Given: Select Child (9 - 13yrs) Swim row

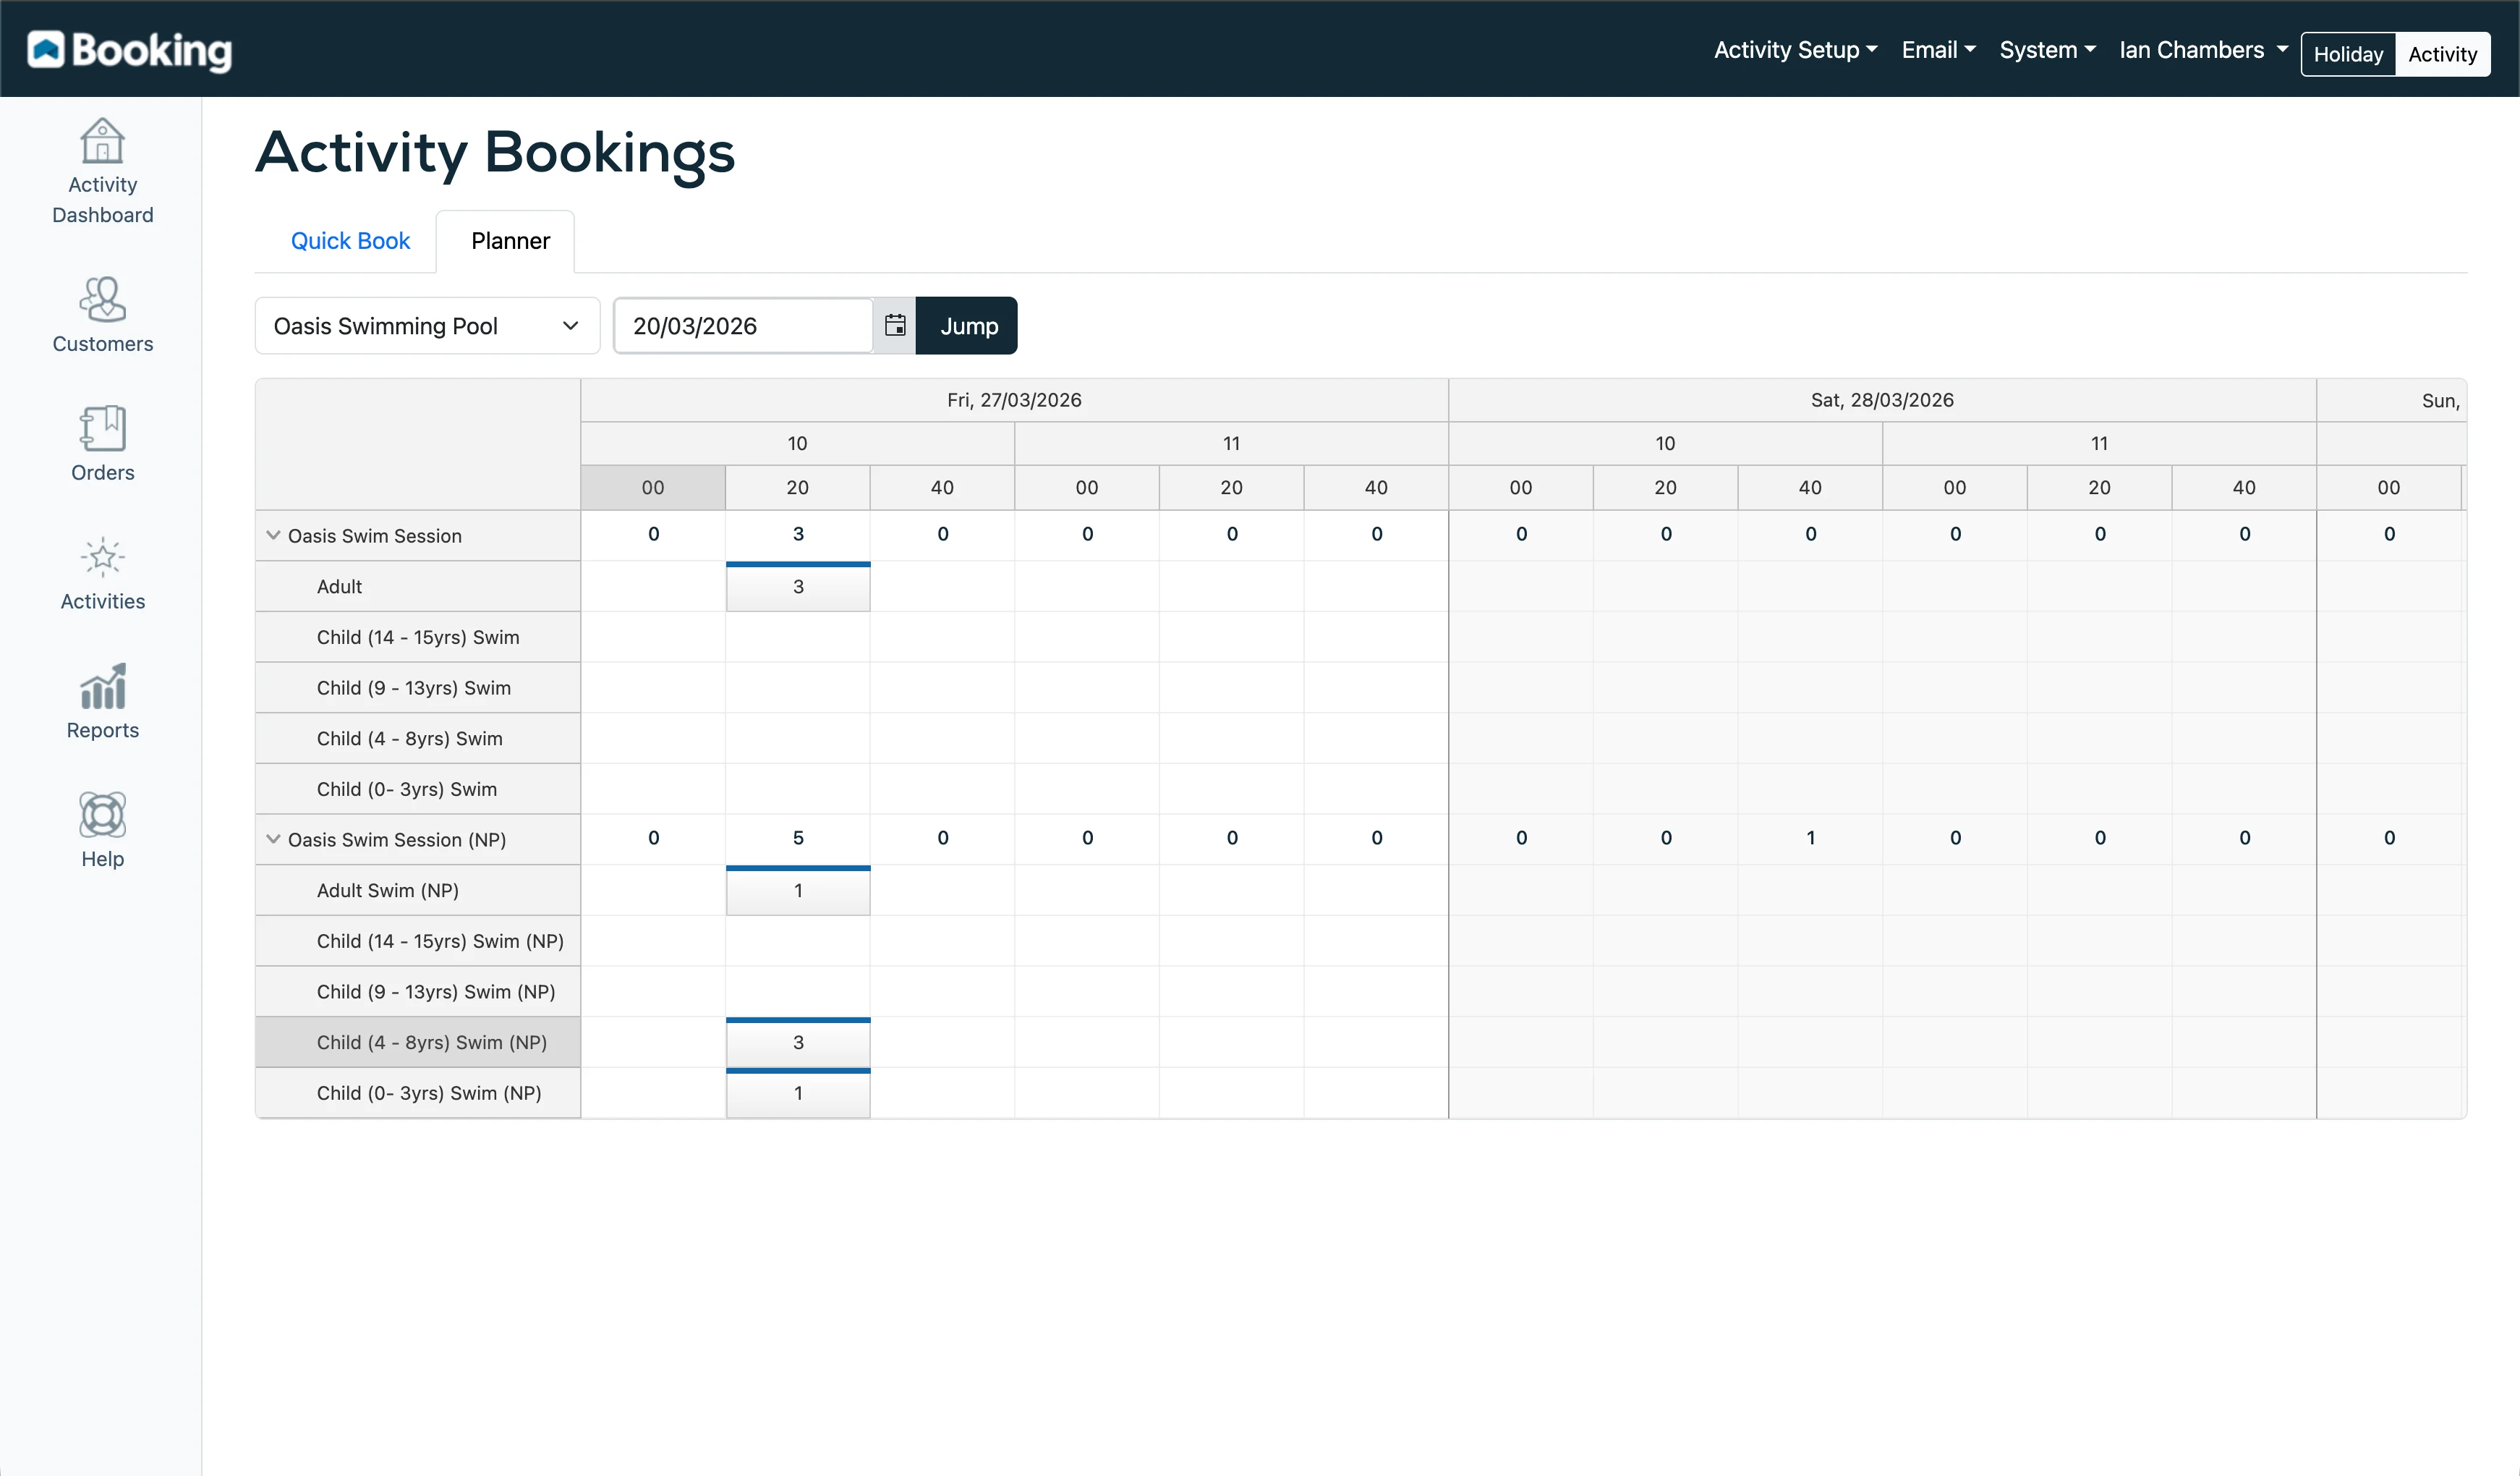Looking at the screenshot, I should [418, 688].
